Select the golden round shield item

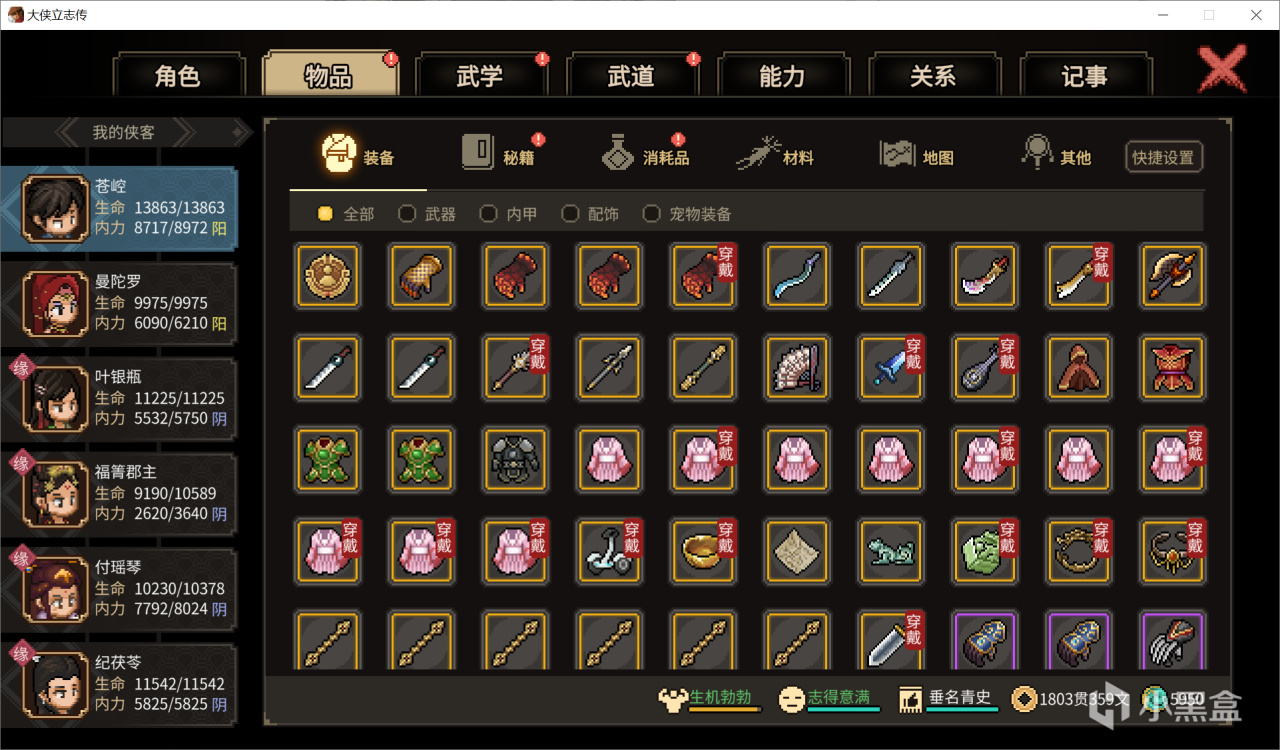(x=328, y=275)
